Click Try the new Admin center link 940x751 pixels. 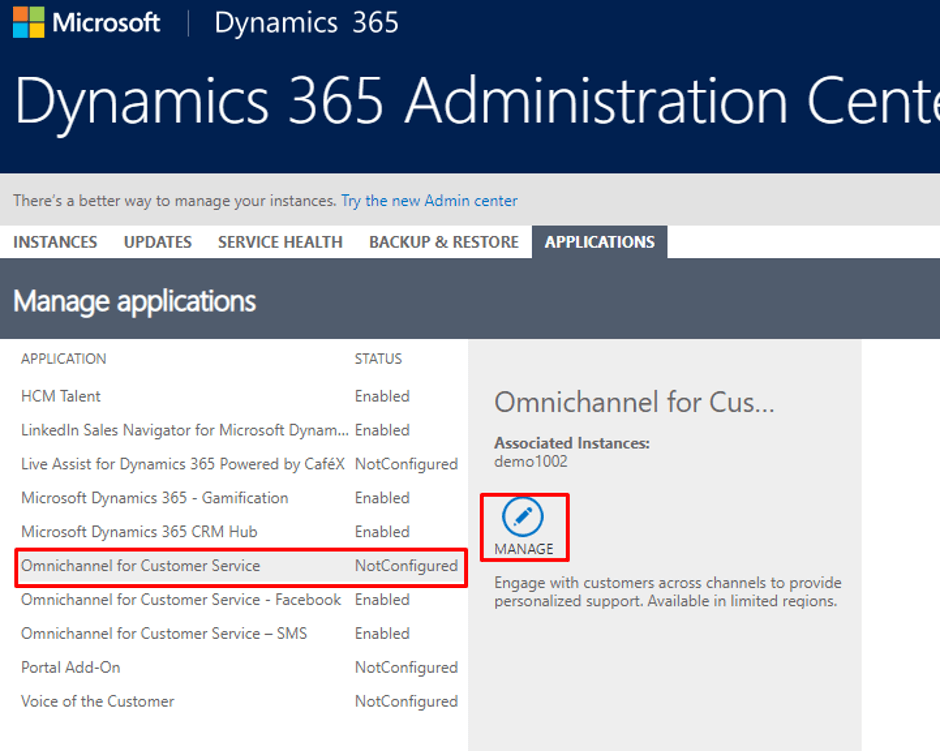pyautogui.click(x=429, y=201)
